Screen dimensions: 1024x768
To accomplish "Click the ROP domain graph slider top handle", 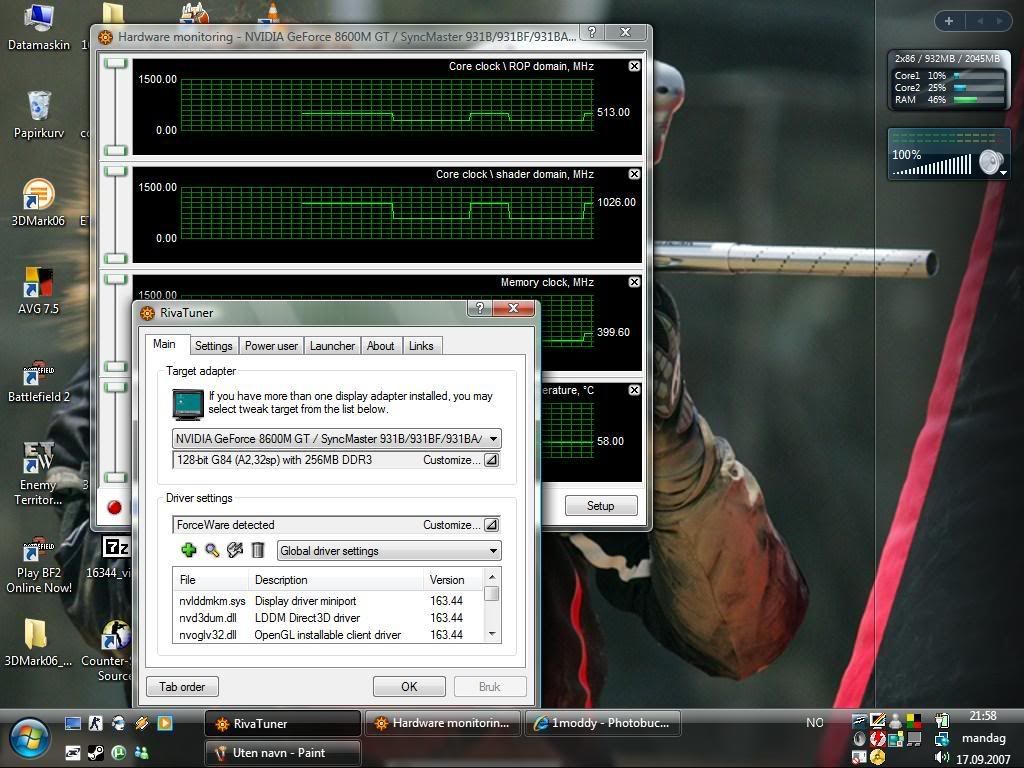I will (x=116, y=63).
